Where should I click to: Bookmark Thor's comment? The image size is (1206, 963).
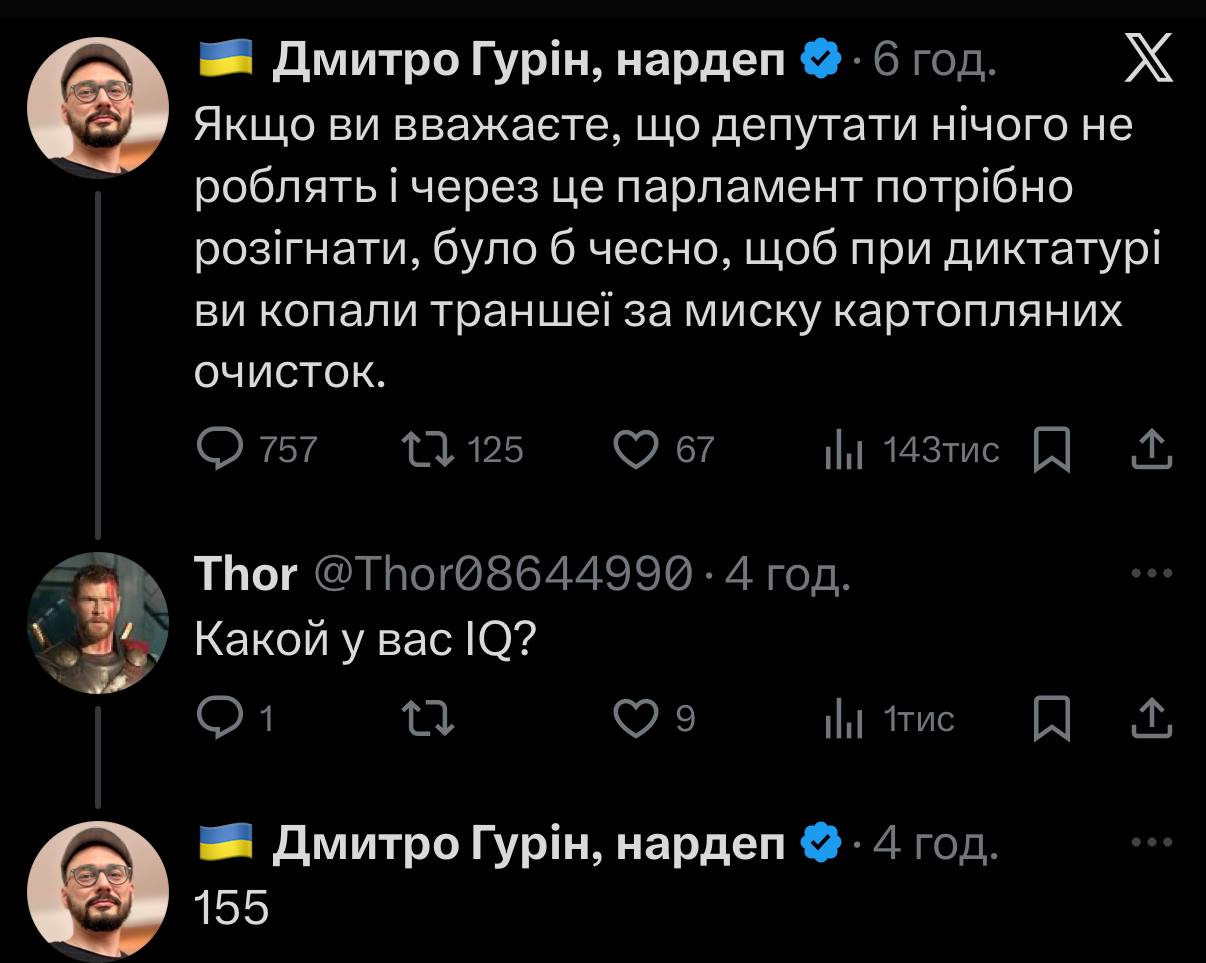1051,720
